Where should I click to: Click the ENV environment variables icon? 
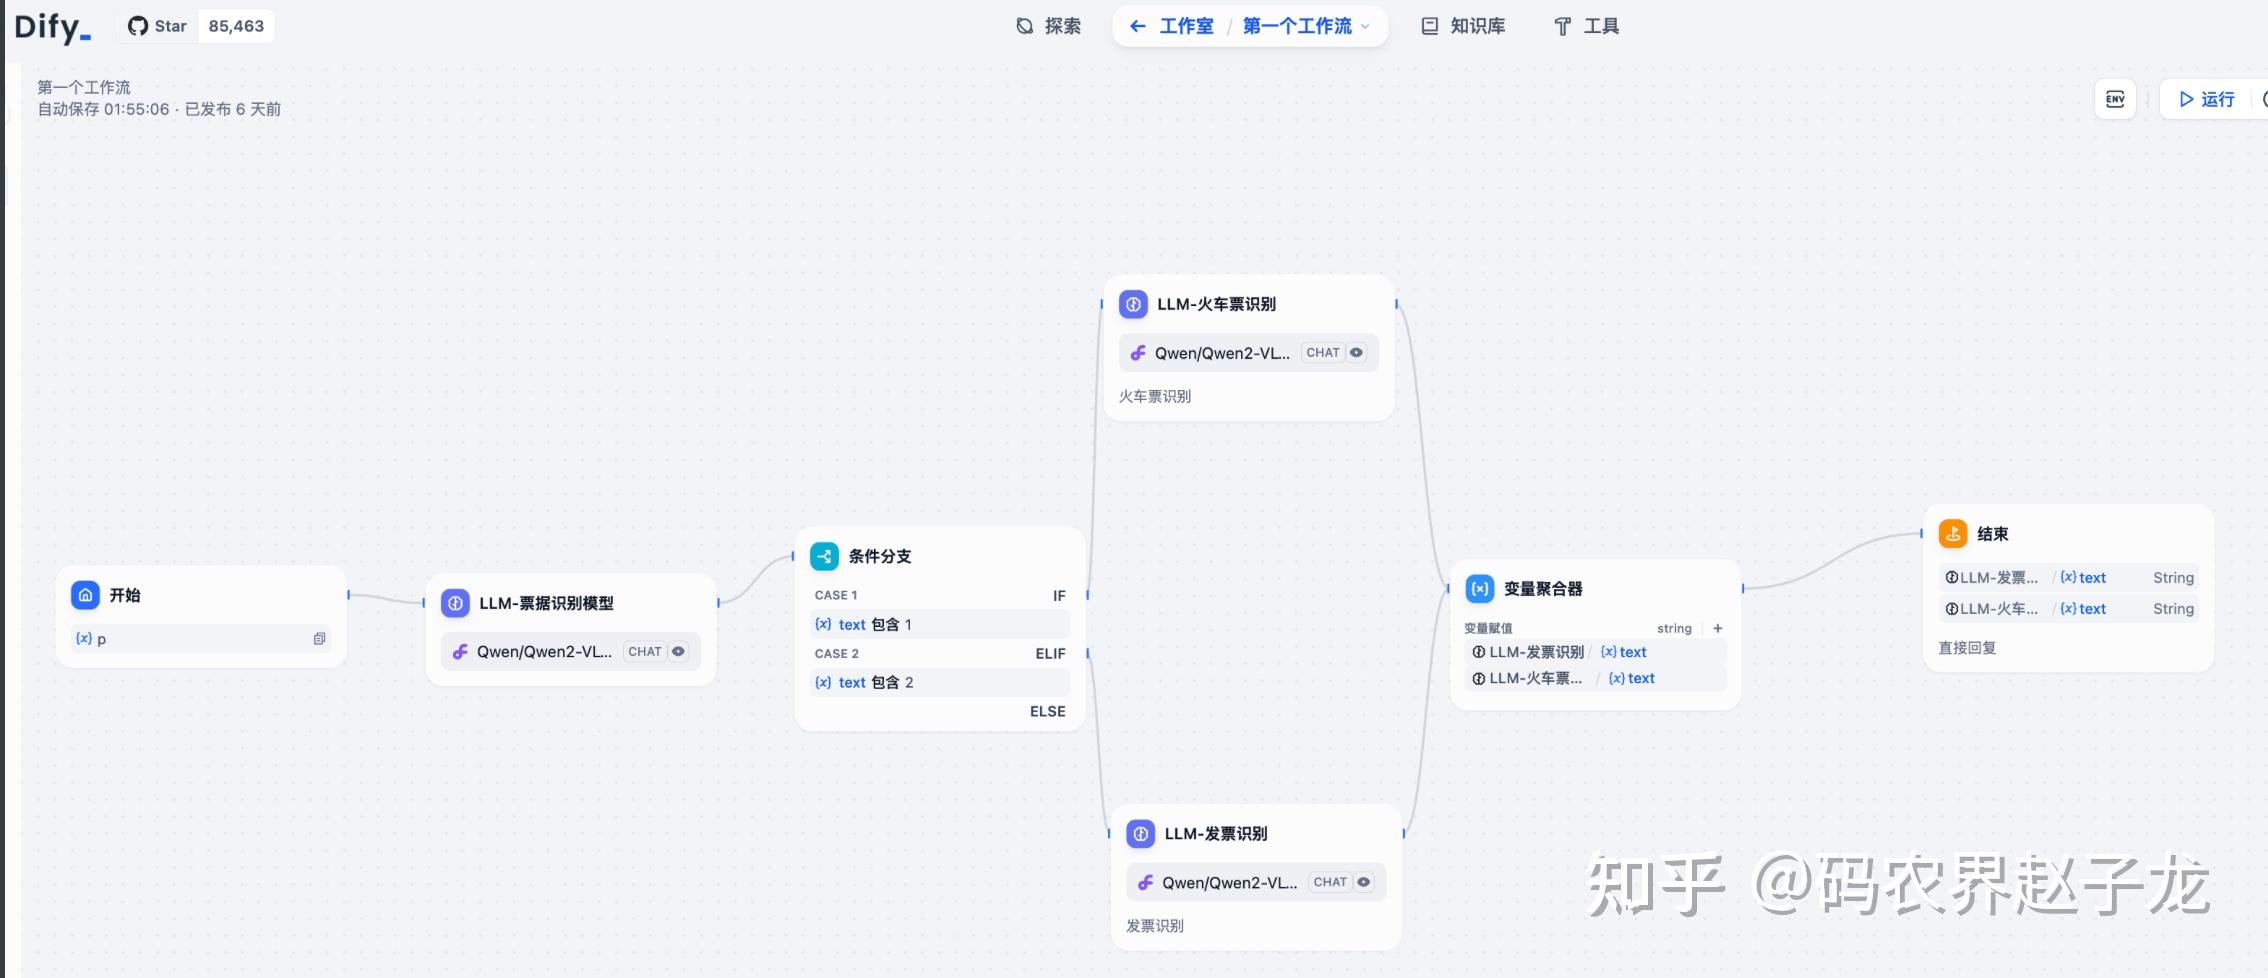pos(2114,99)
